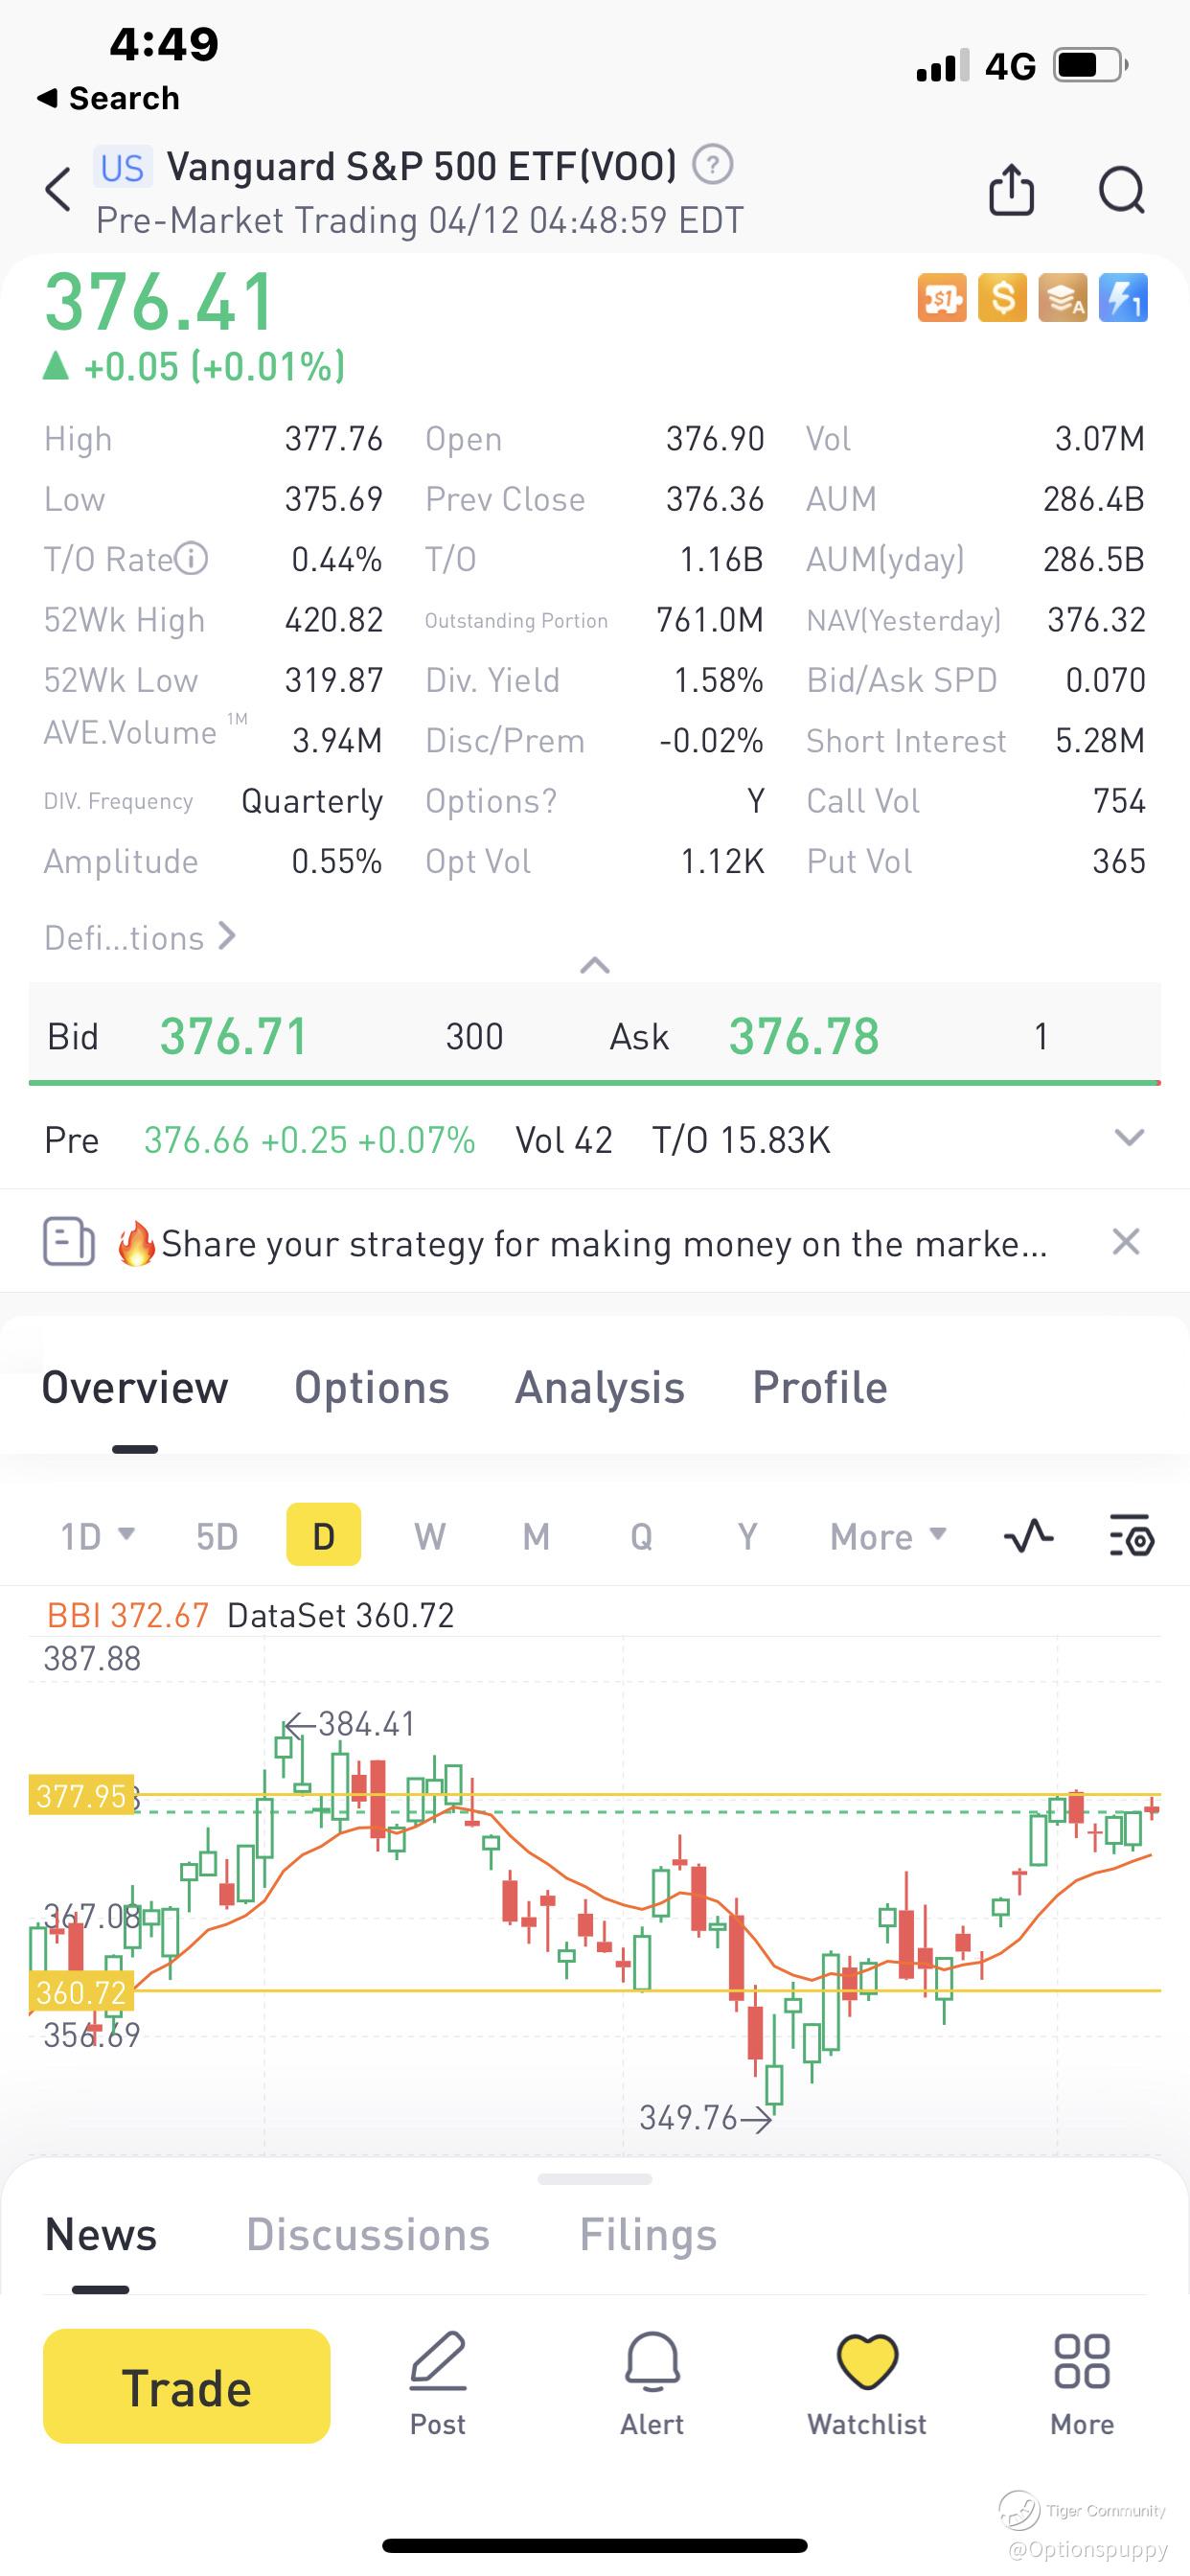Image resolution: width=1190 pixels, height=2576 pixels.
Task: Dismiss the share strategy banner
Action: tap(1125, 1242)
